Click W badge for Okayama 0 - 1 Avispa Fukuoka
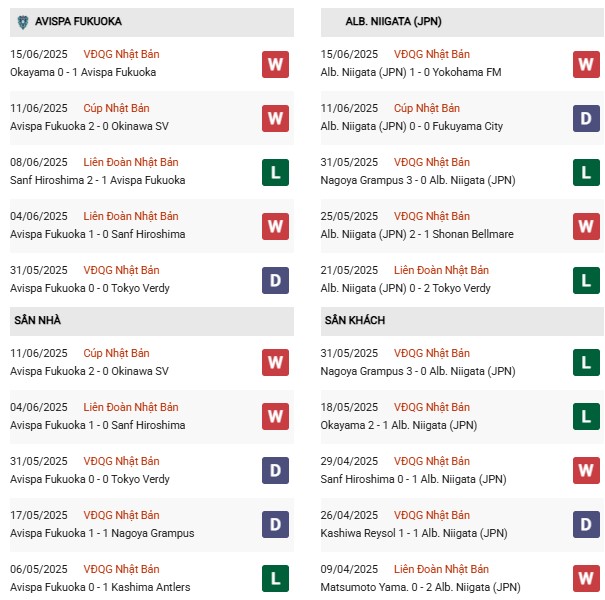Image resolution: width=605 pixels, height=600 pixels. coord(275,64)
